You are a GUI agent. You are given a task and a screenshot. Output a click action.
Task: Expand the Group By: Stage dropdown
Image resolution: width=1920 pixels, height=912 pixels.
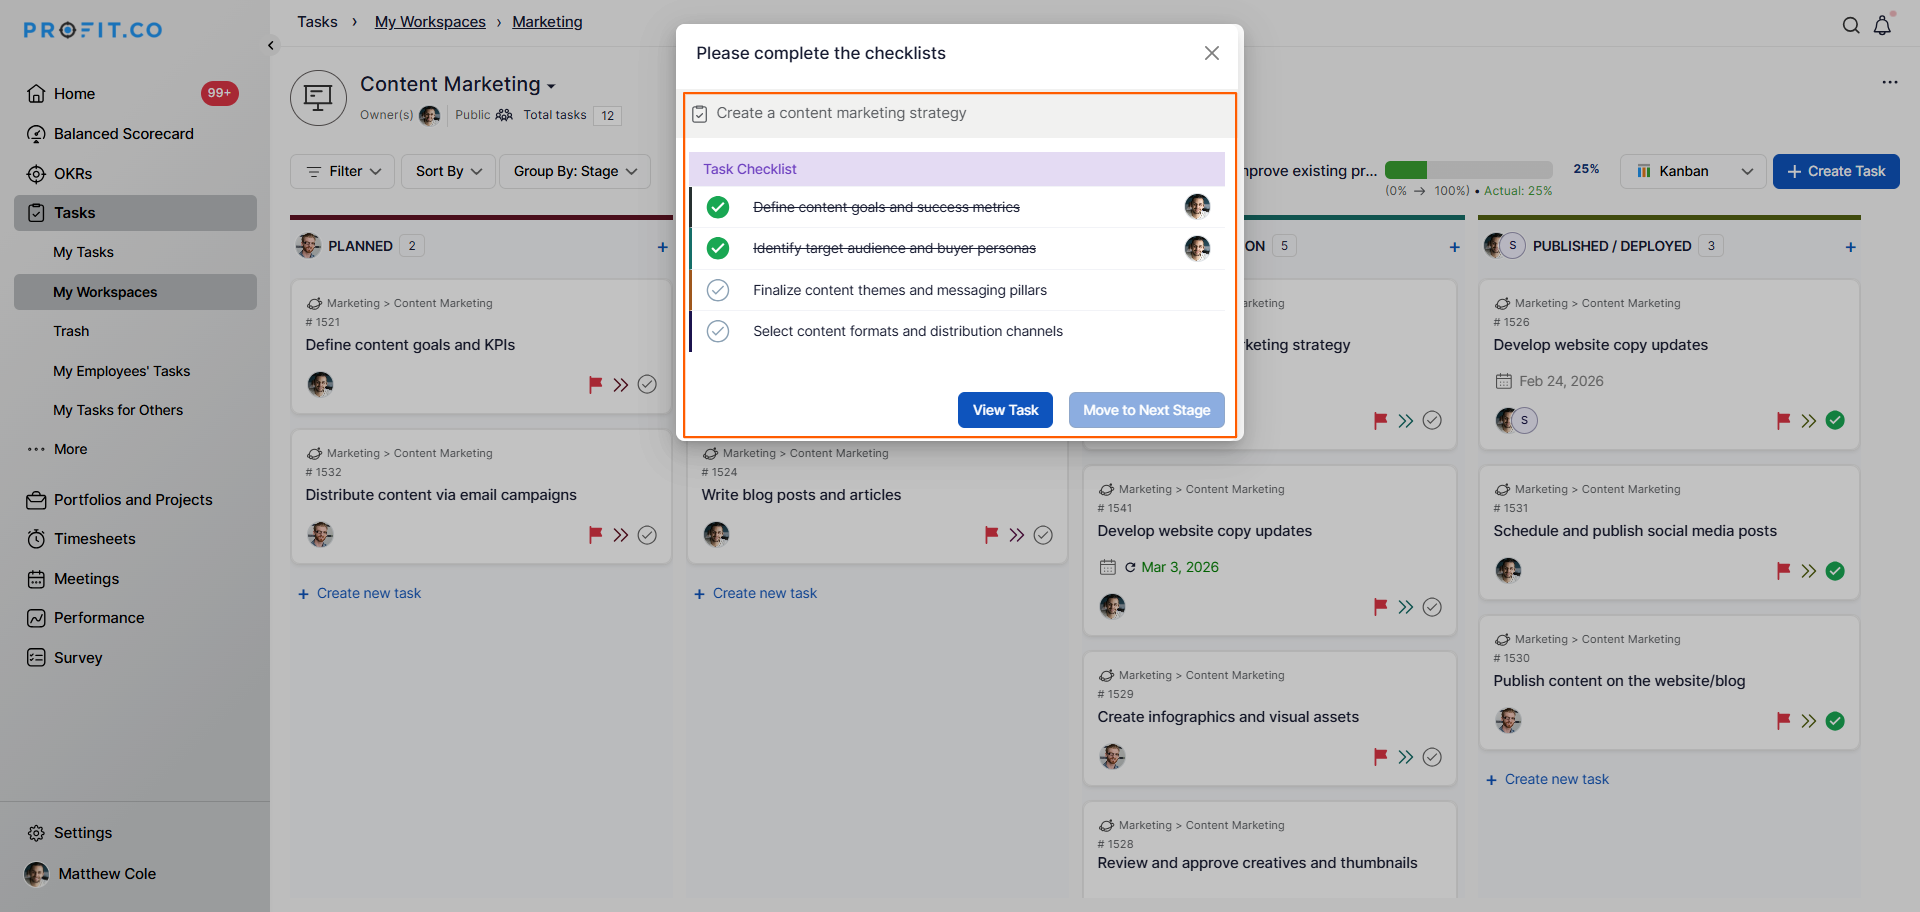(575, 171)
